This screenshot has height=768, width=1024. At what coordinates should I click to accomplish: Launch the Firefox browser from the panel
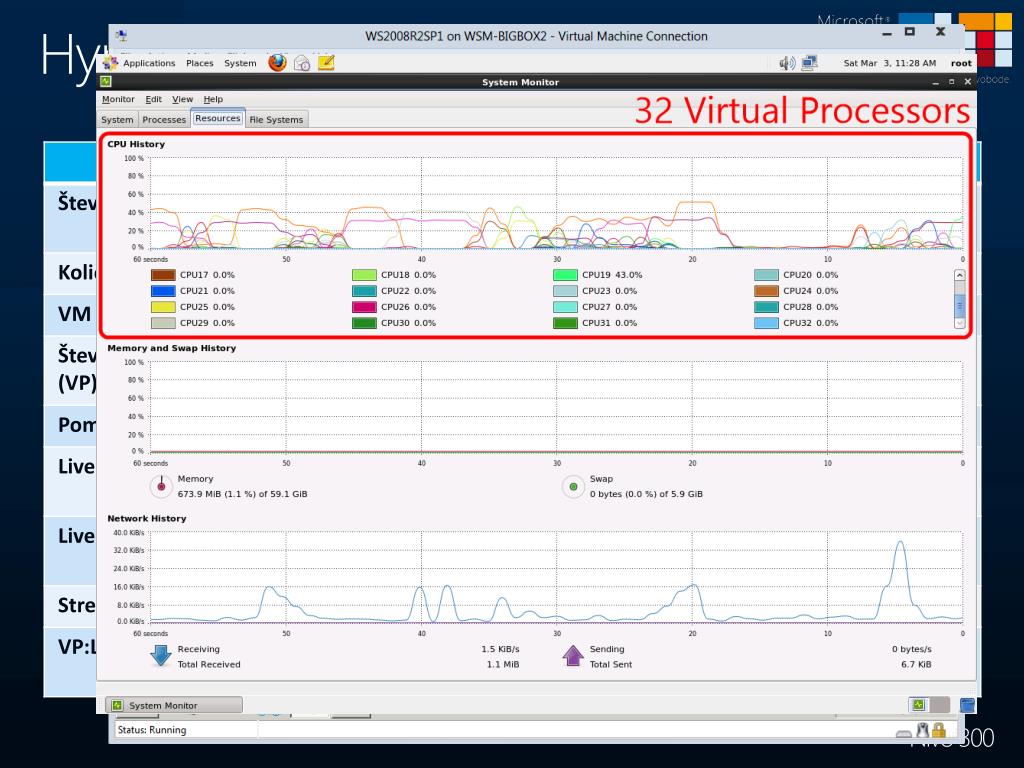(277, 63)
